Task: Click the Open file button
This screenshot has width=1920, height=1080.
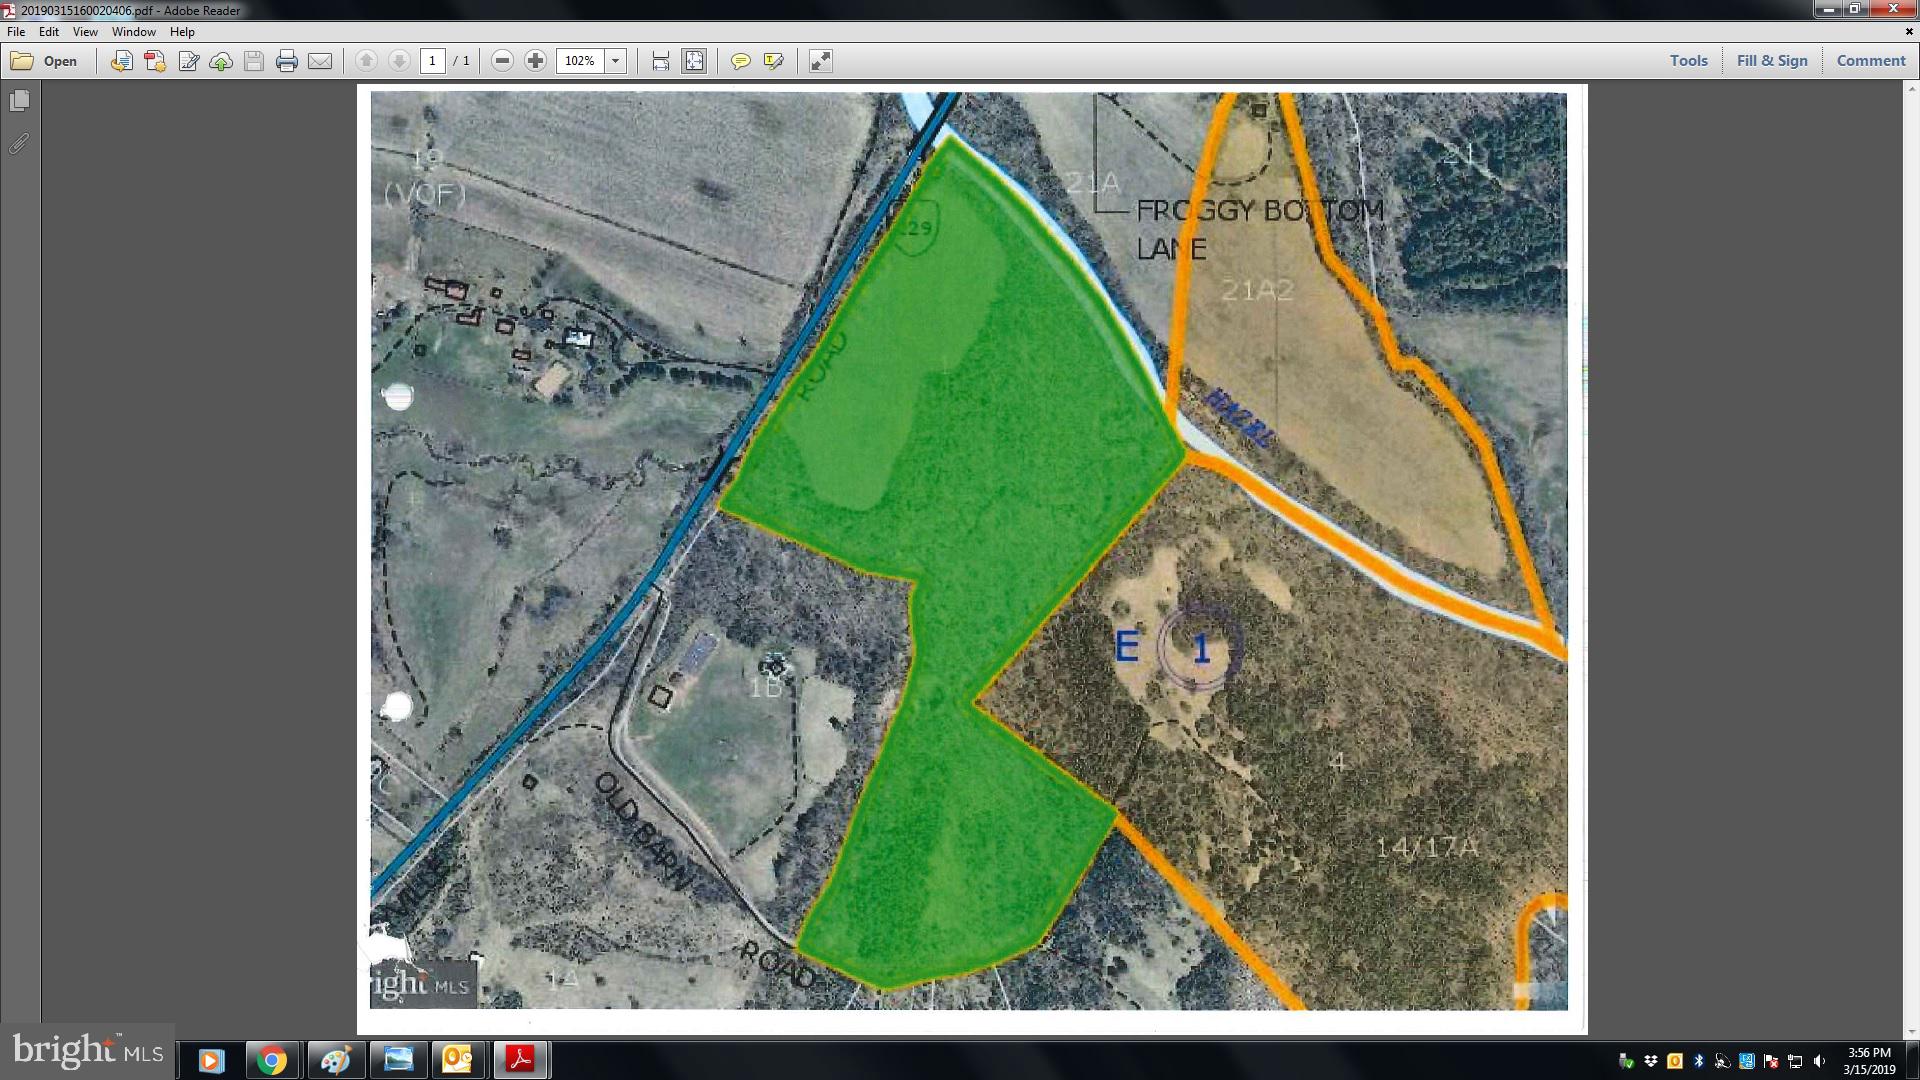Action: [45, 61]
